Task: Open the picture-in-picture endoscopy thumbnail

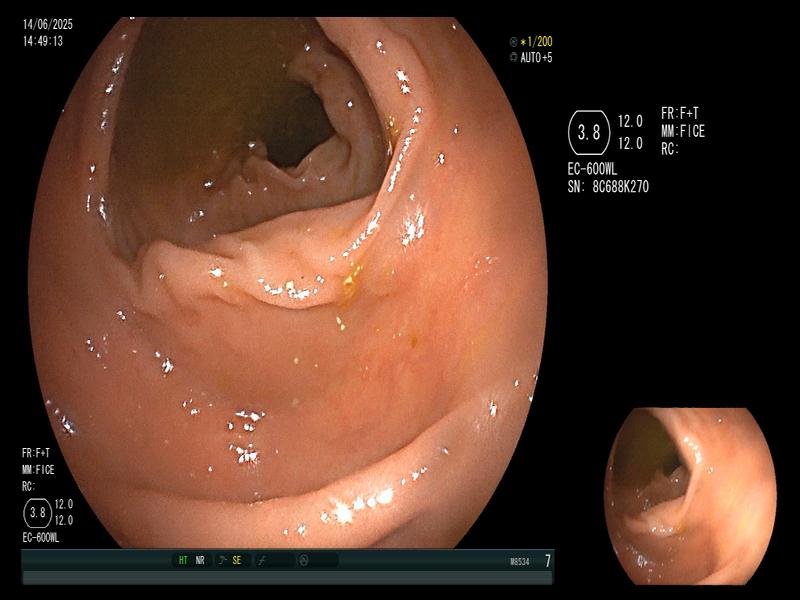Action: point(691,496)
